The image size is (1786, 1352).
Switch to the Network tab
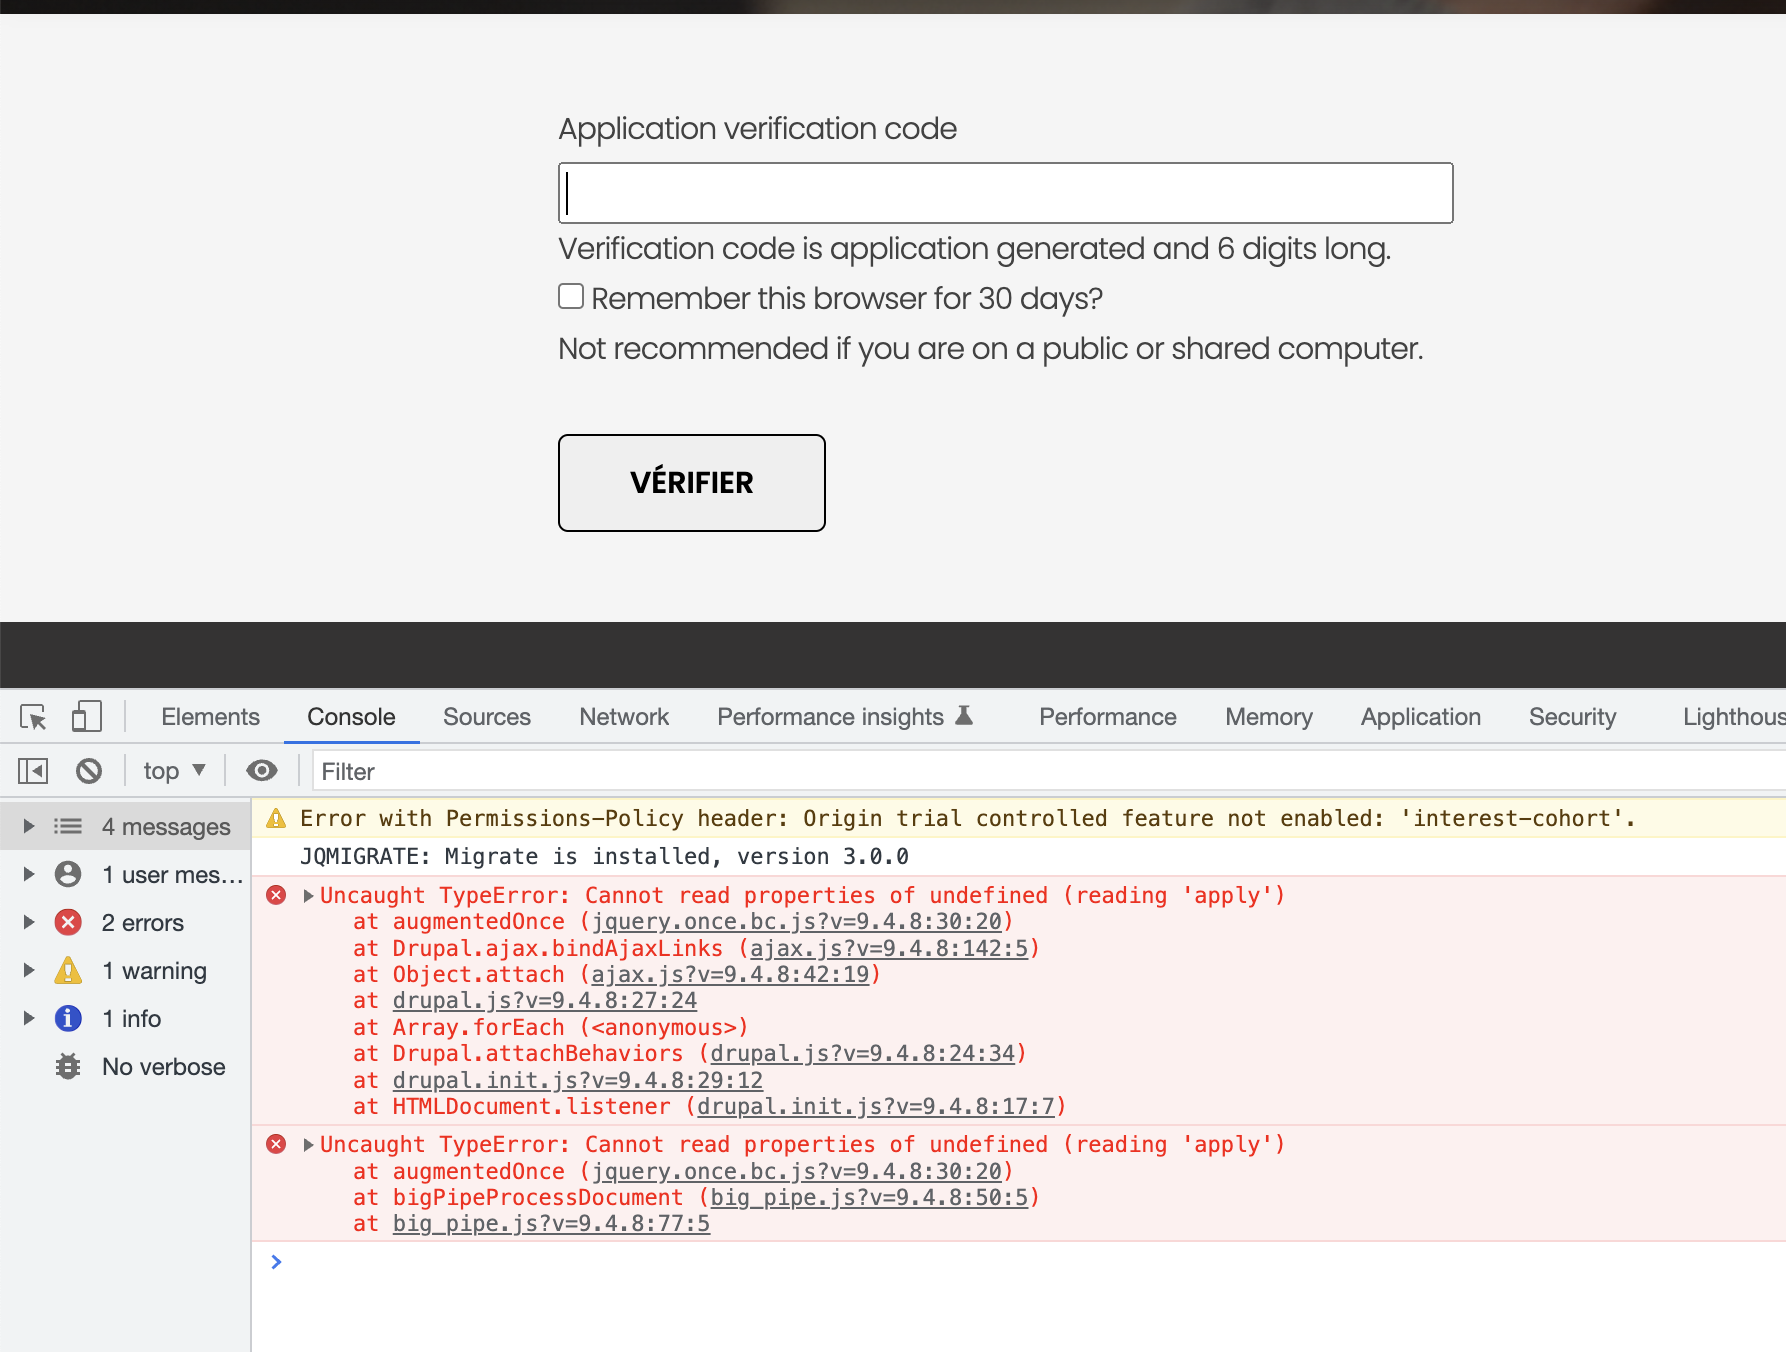pyautogui.click(x=623, y=716)
